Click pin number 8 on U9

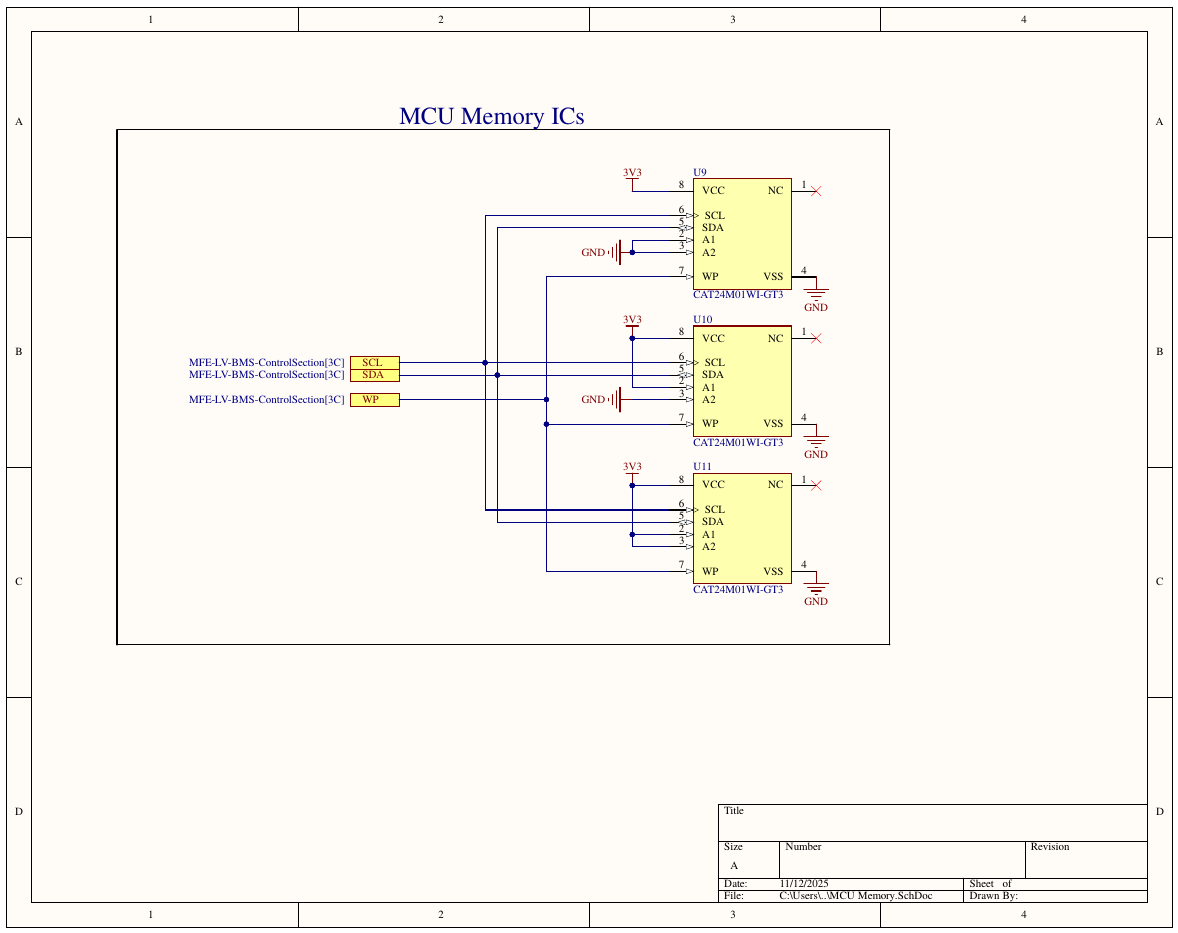click(x=681, y=185)
